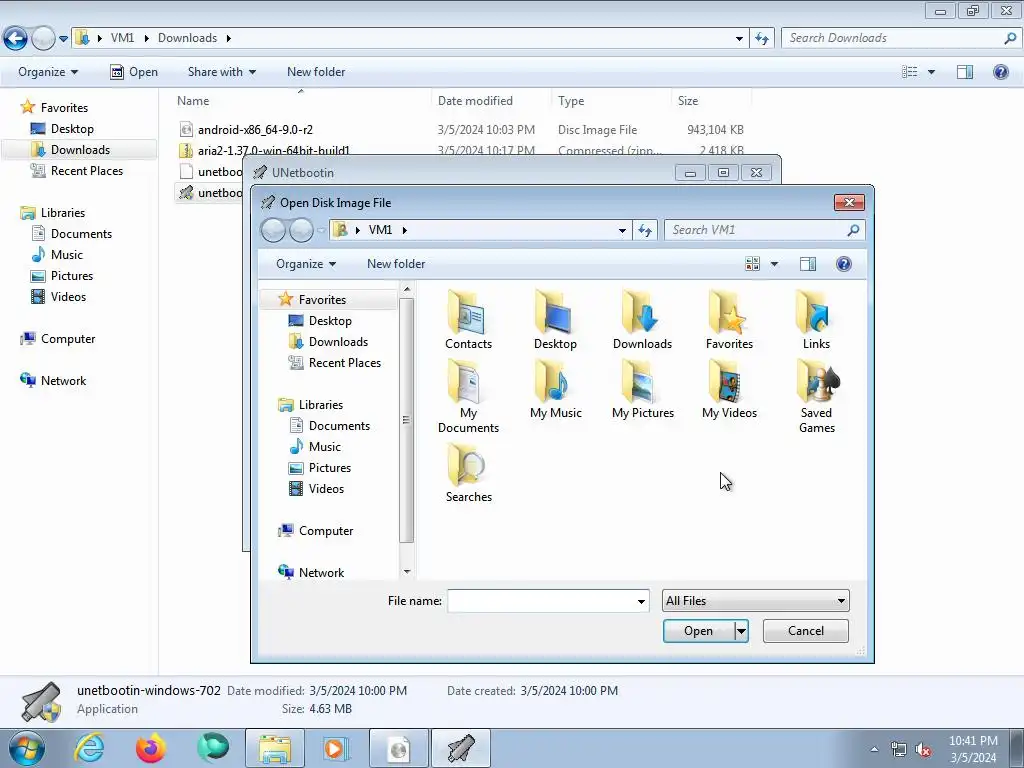Open the Favorites folder icon in the dialog's file area
This screenshot has height=768, width=1024.
coord(729,319)
